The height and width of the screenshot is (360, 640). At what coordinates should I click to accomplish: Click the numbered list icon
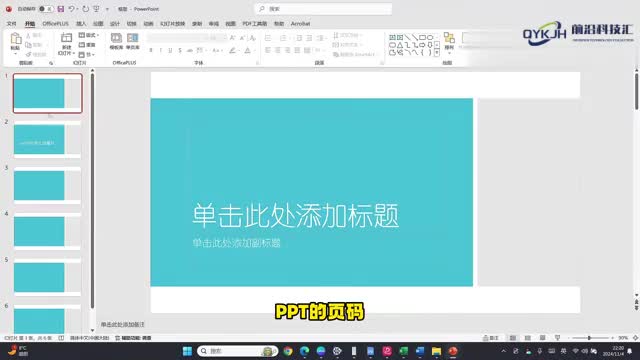coord(283,38)
